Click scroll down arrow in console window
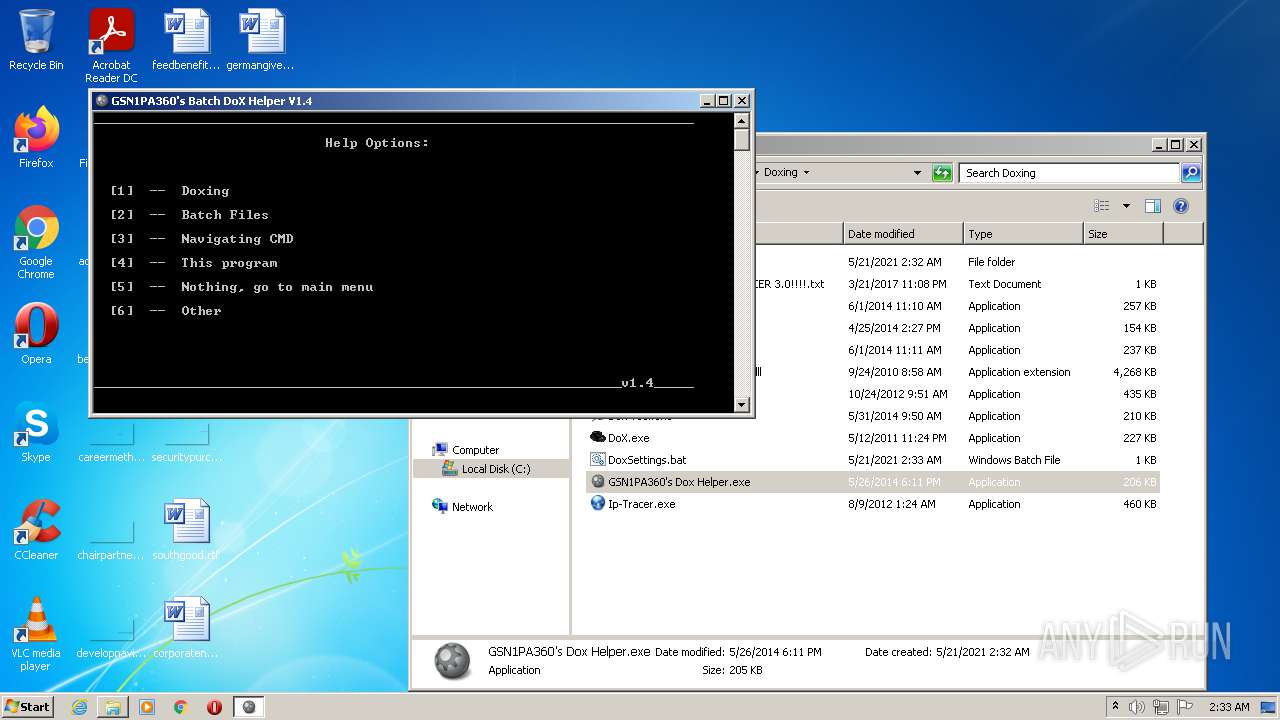Screen dimensions: 1280x720 [x=741, y=405]
